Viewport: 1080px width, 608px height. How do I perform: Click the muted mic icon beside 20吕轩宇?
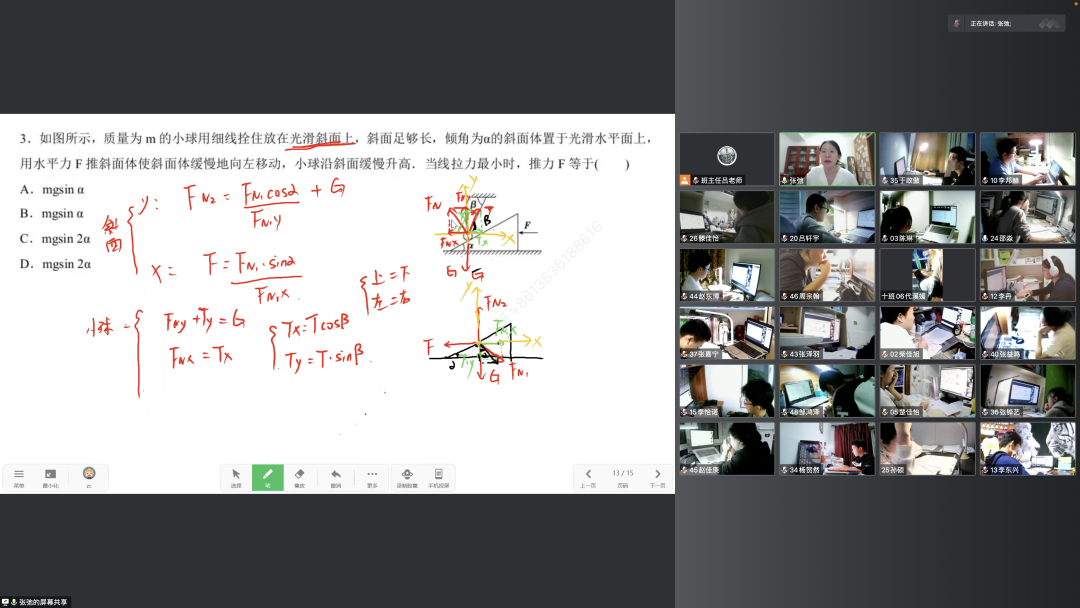tap(784, 238)
